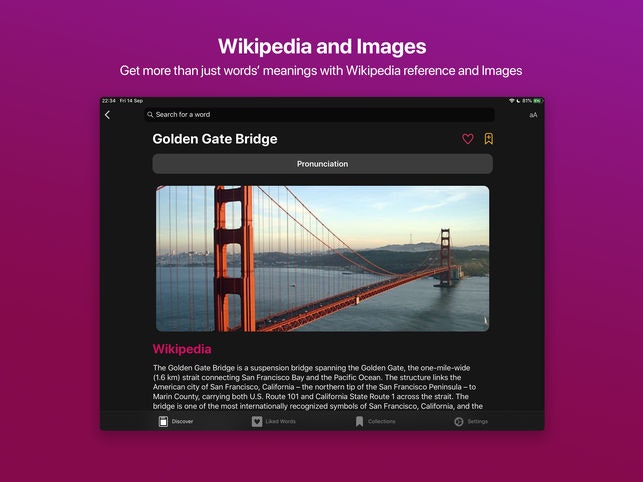Tap the Pronunciation button
The height and width of the screenshot is (482, 643).
[322, 164]
